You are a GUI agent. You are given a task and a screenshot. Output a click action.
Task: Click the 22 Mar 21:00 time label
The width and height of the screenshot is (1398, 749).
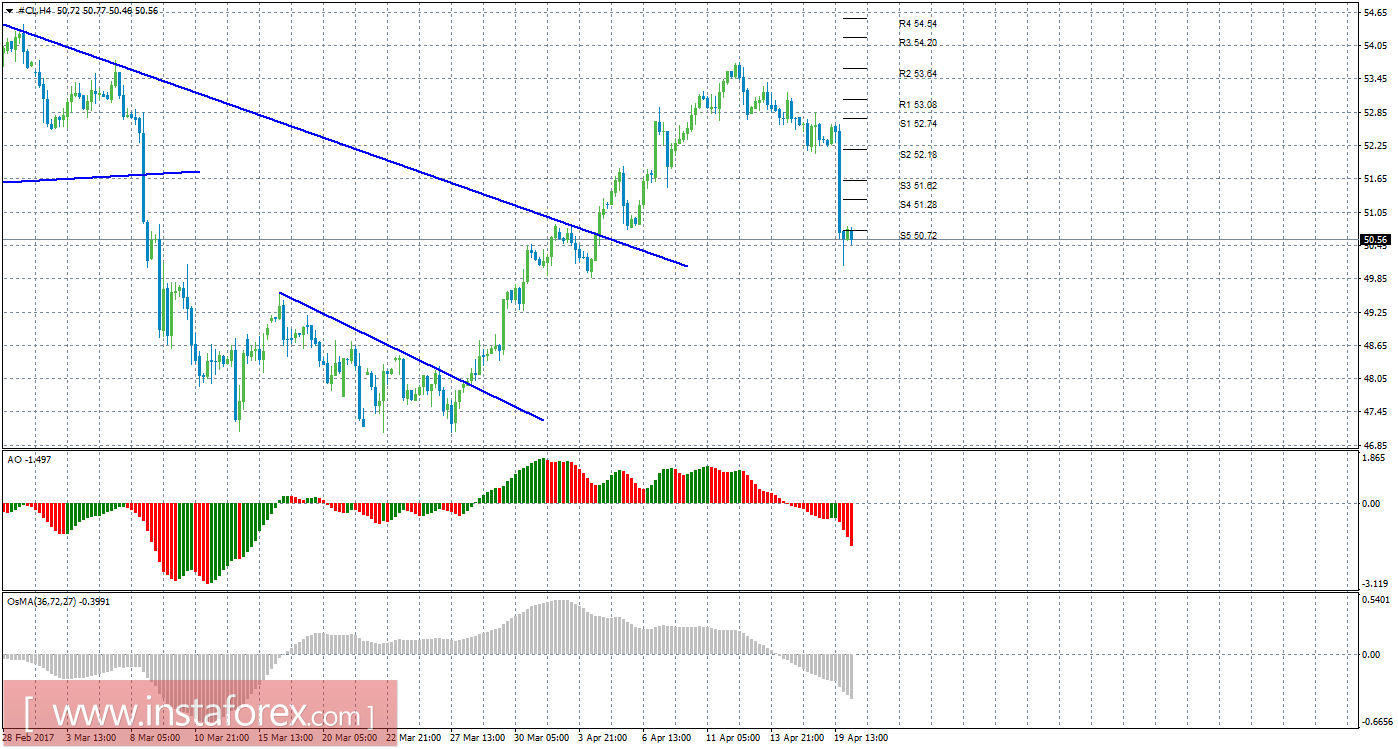[x=412, y=738]
